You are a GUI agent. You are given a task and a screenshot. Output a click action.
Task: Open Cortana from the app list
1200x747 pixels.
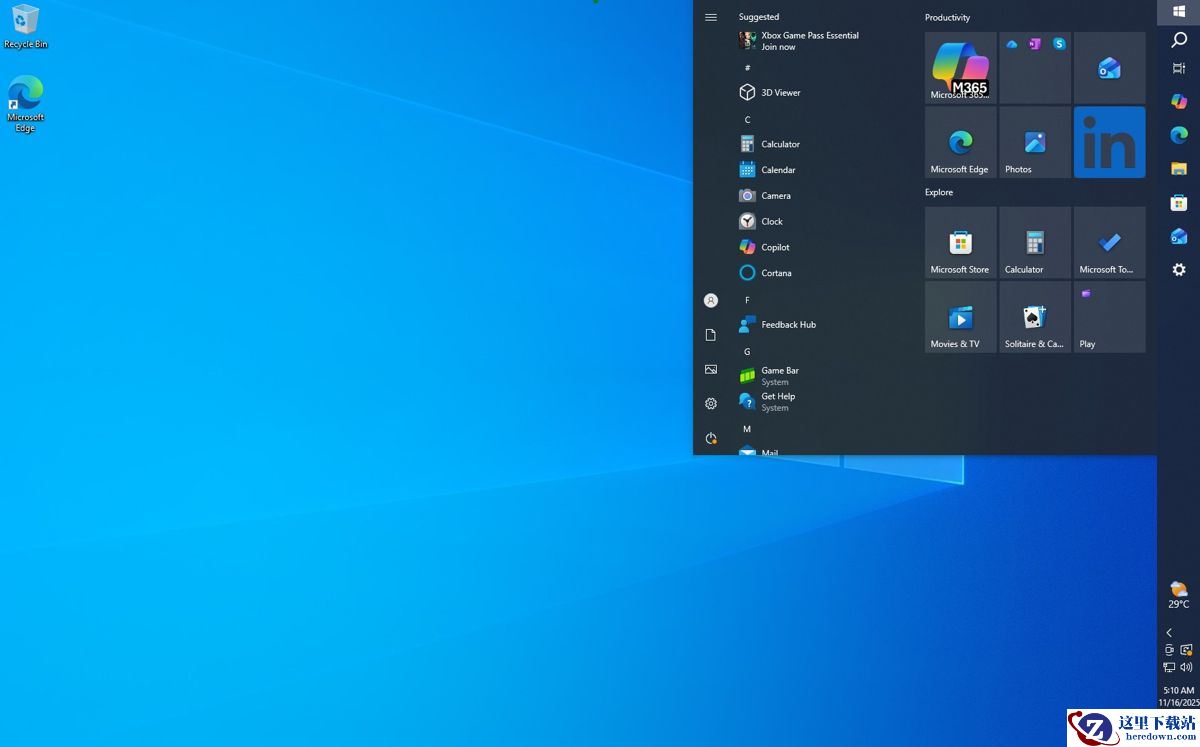(x=776, y=273)
